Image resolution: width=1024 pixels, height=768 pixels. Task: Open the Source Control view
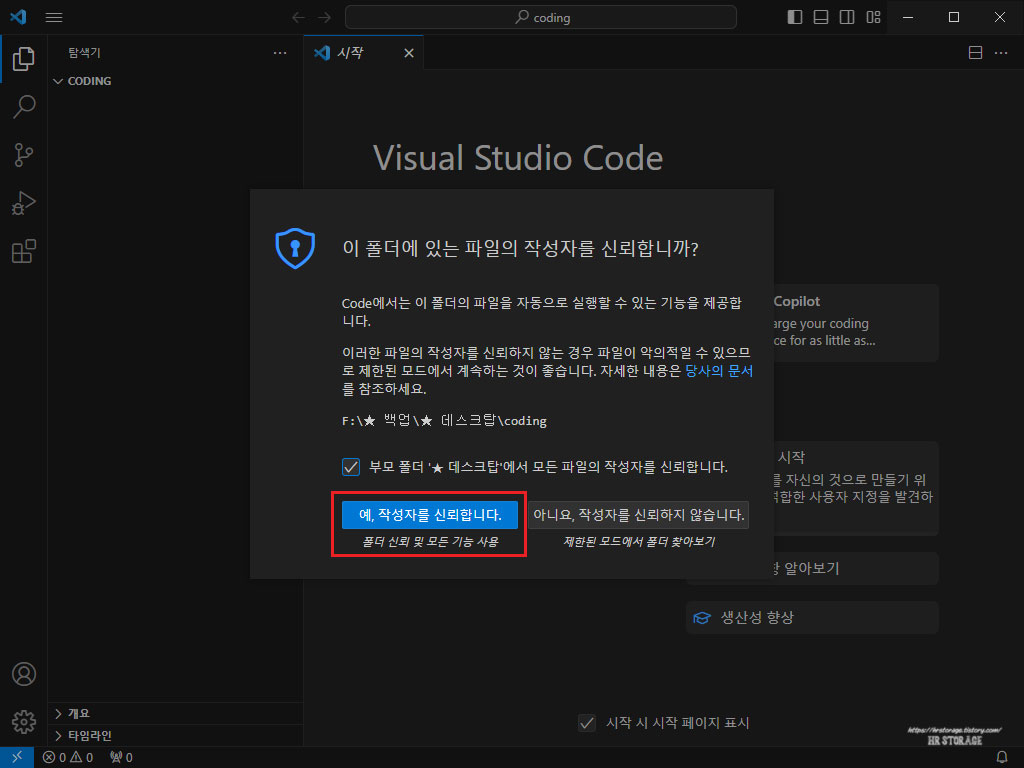[x=24, y=155]
